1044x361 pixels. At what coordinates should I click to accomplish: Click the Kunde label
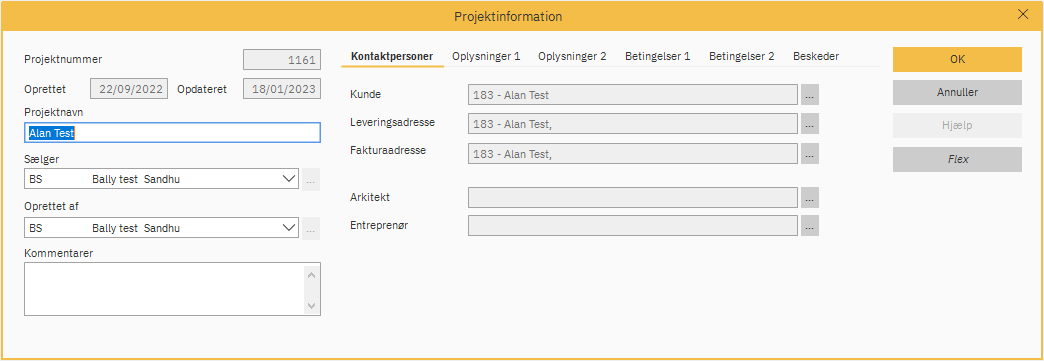click(x=366, y=95)
